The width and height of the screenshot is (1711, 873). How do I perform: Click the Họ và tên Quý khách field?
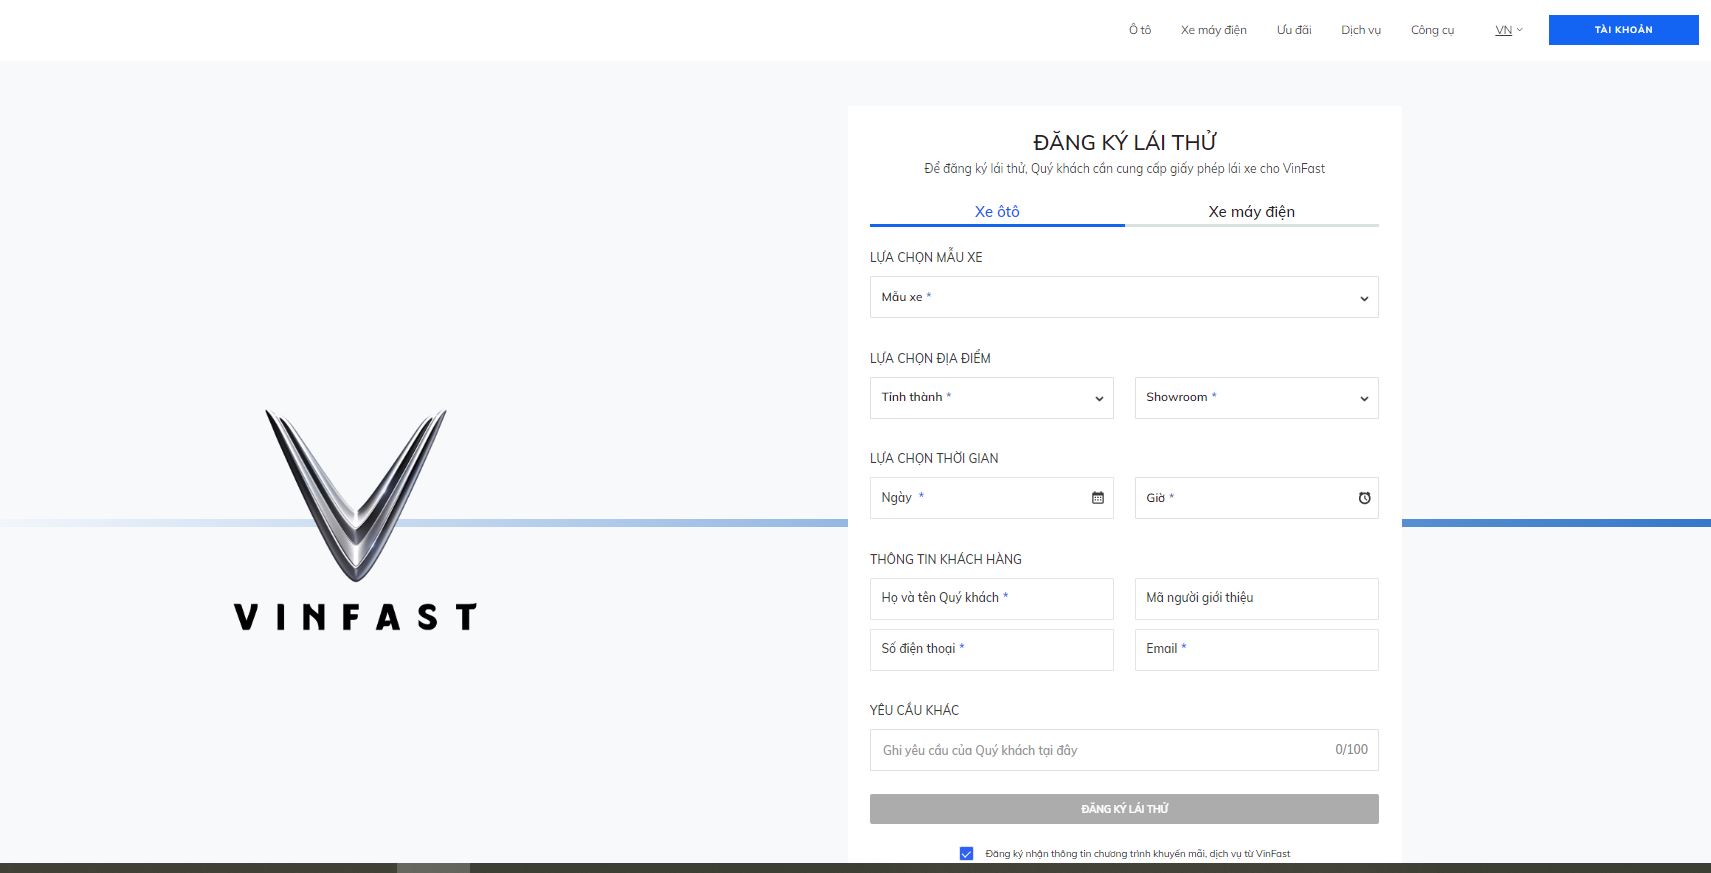coord(991,599)
